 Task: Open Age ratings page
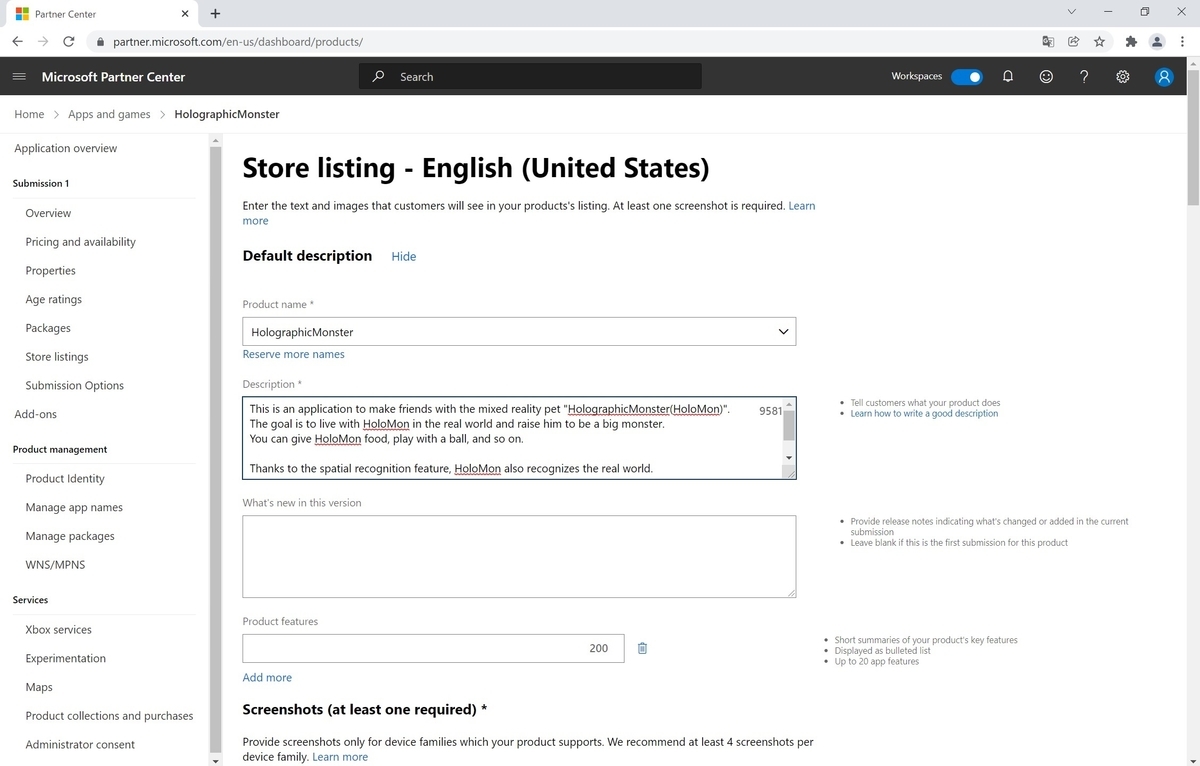(x=54, y=299)
